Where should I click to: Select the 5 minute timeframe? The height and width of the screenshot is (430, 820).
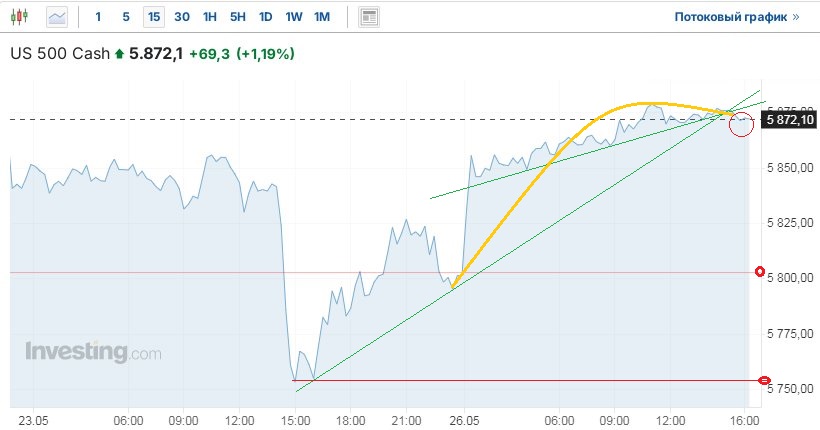pyautogui.click(x=125, y=17)
